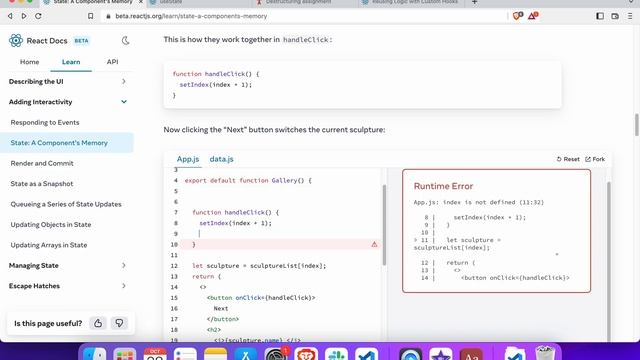The image size is (640, 360).
Task: Open State as a Snapshot page
Action: pos(42,184)
